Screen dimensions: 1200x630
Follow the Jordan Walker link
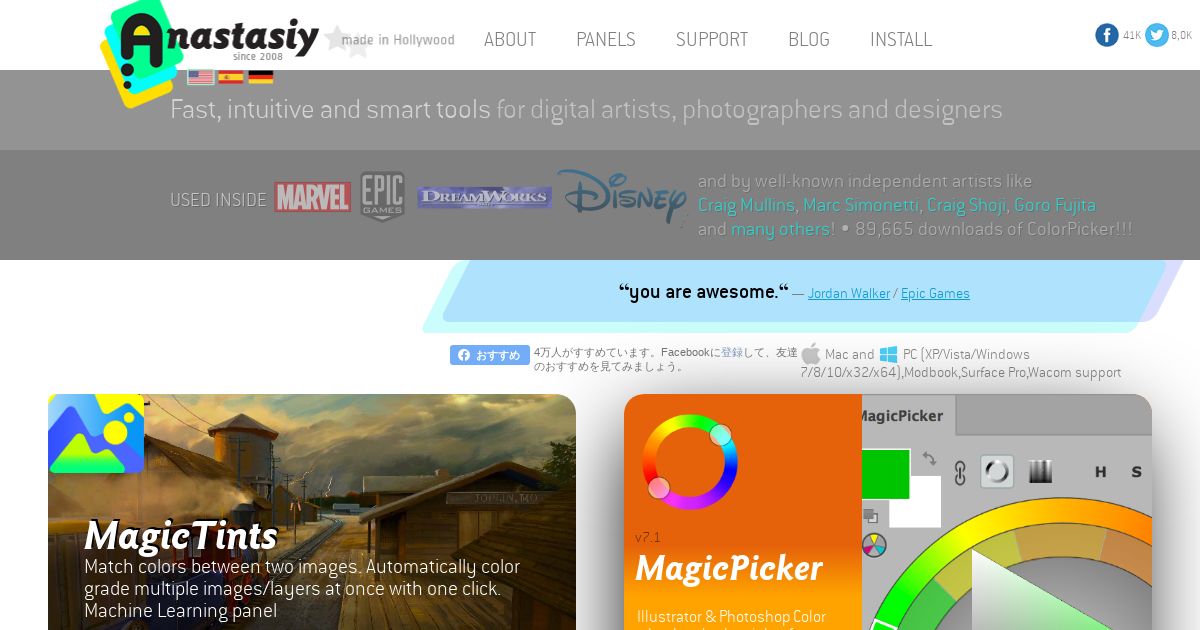(x=849, y=294)
